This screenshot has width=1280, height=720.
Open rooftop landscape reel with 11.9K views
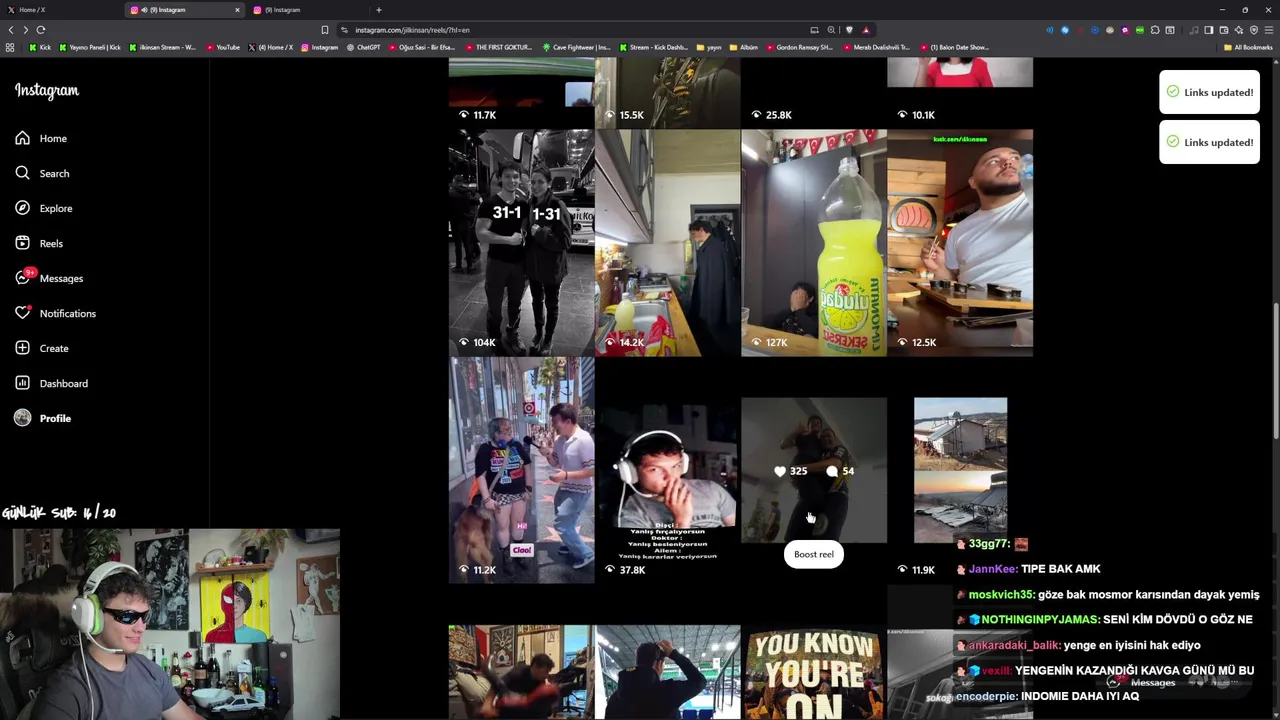pos(960,470)
